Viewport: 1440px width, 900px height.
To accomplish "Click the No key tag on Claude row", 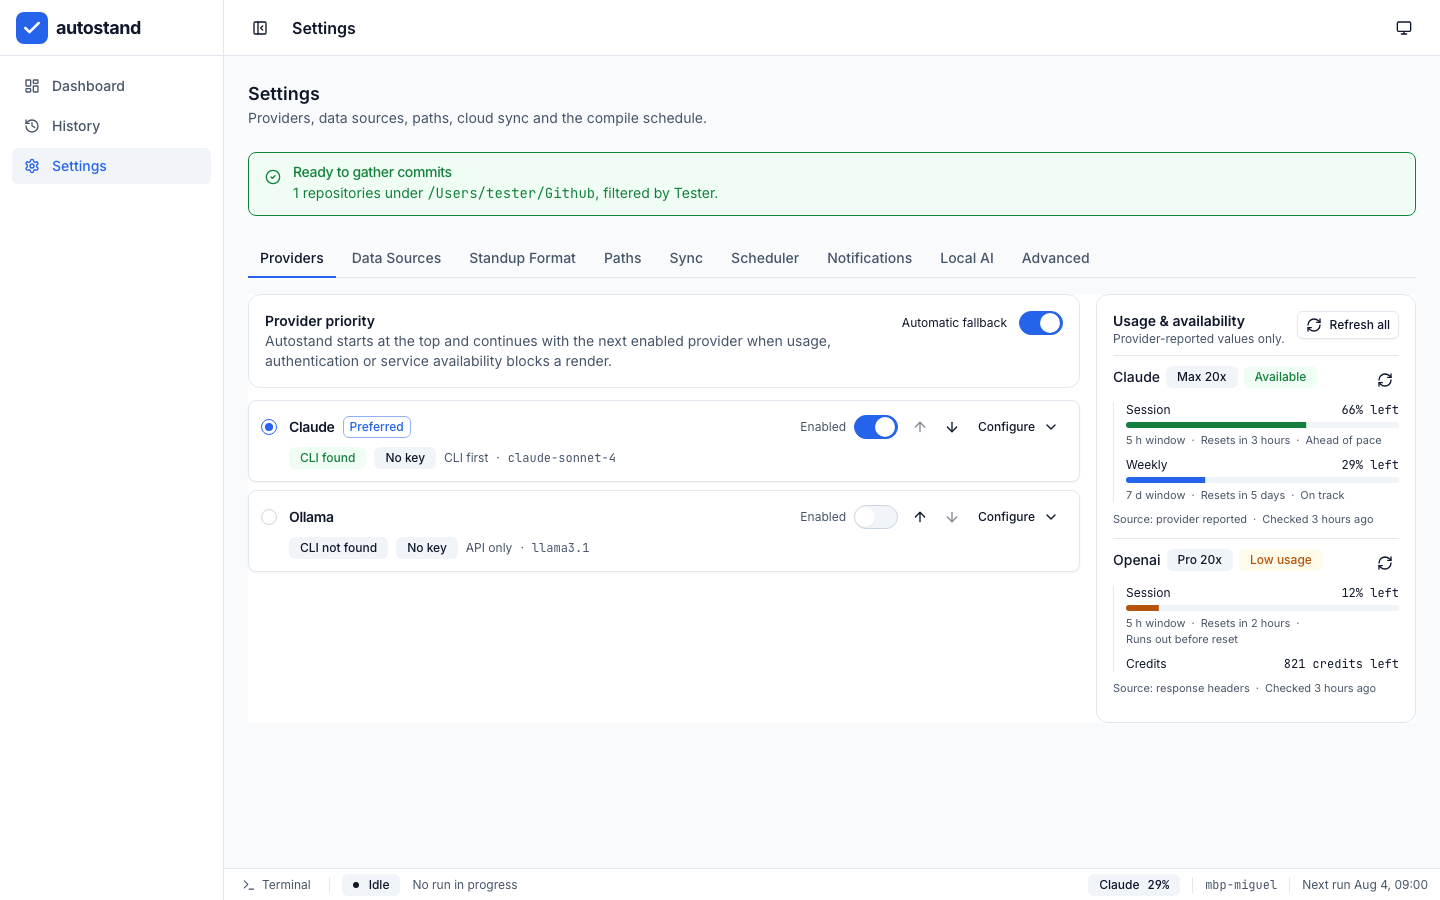I will 405,458.
